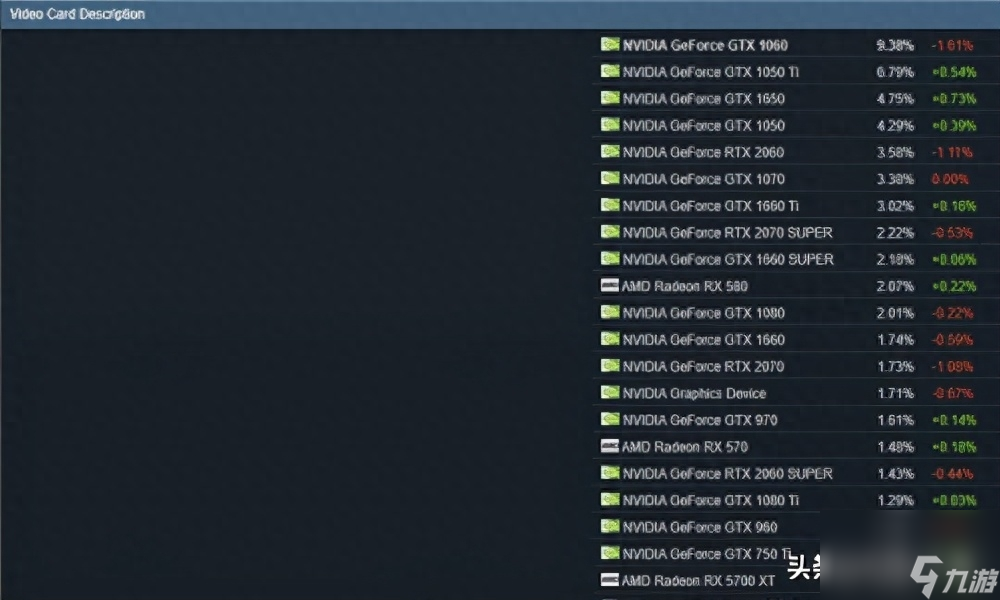1000x600 pixels.
Task: Select the 2.22% share for RTX 2070 SUPER
Action: (x=895, y=233)
